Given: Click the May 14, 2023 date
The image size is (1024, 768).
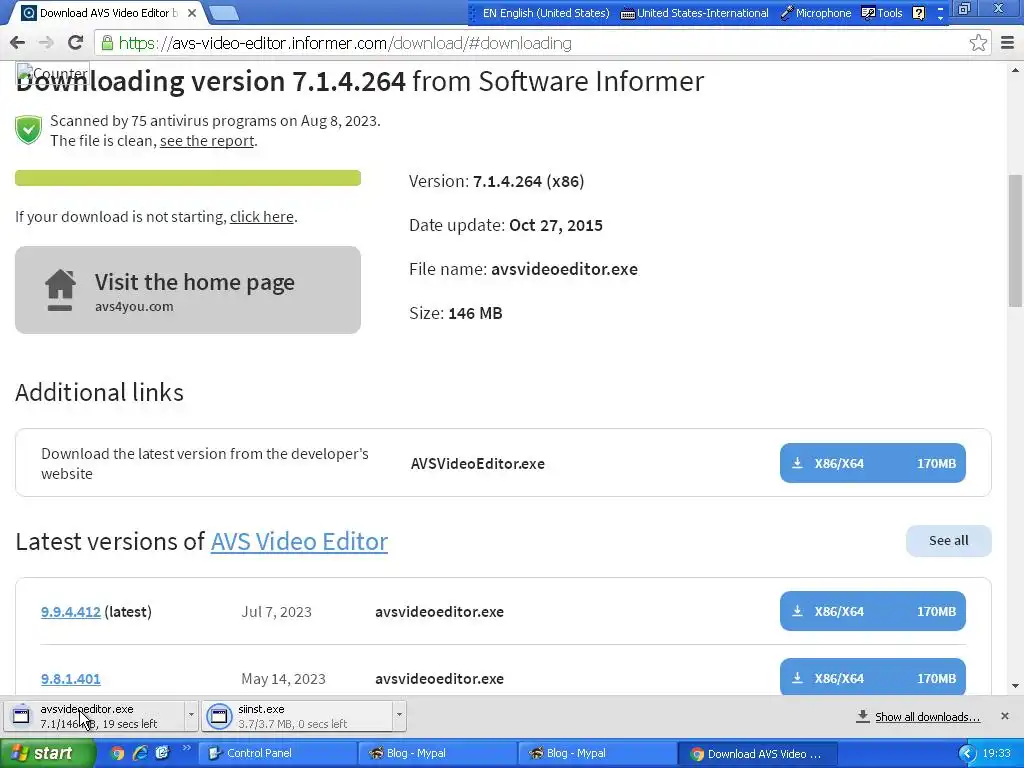Looking at the screenshot, I should pos(283,679).
